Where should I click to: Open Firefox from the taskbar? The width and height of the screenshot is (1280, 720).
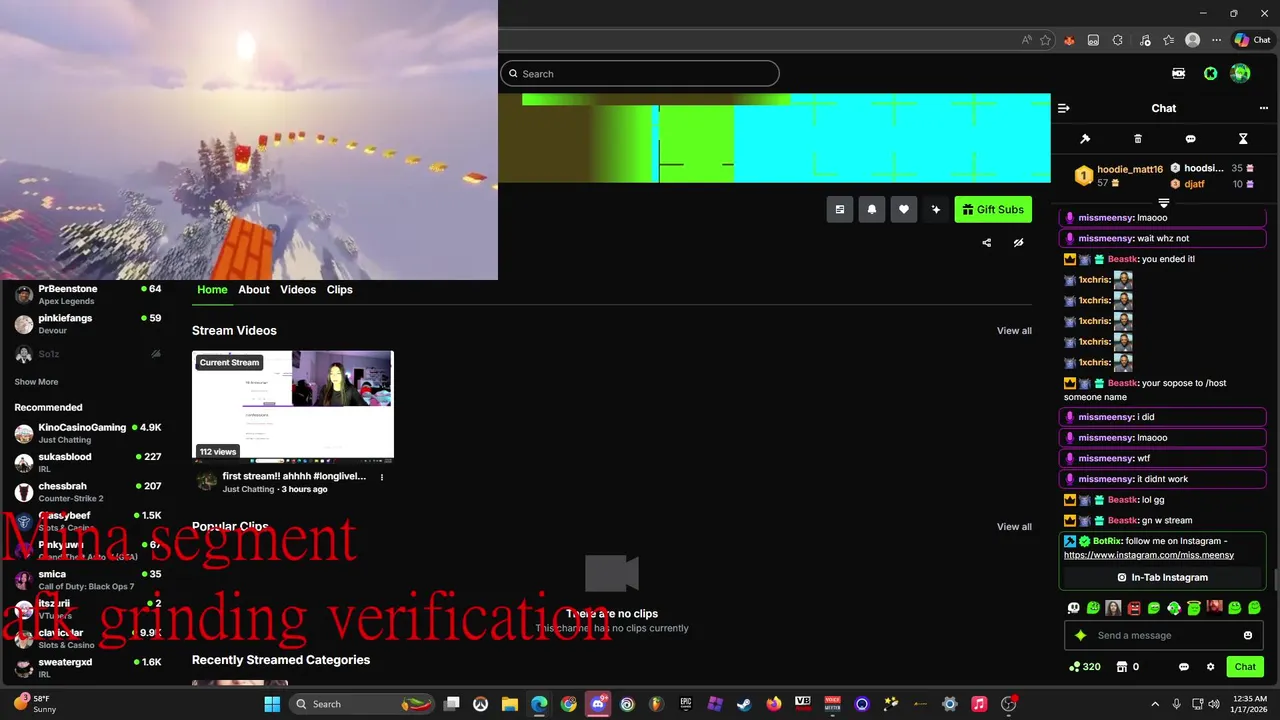pyautogui.click(x=773, y=704)
